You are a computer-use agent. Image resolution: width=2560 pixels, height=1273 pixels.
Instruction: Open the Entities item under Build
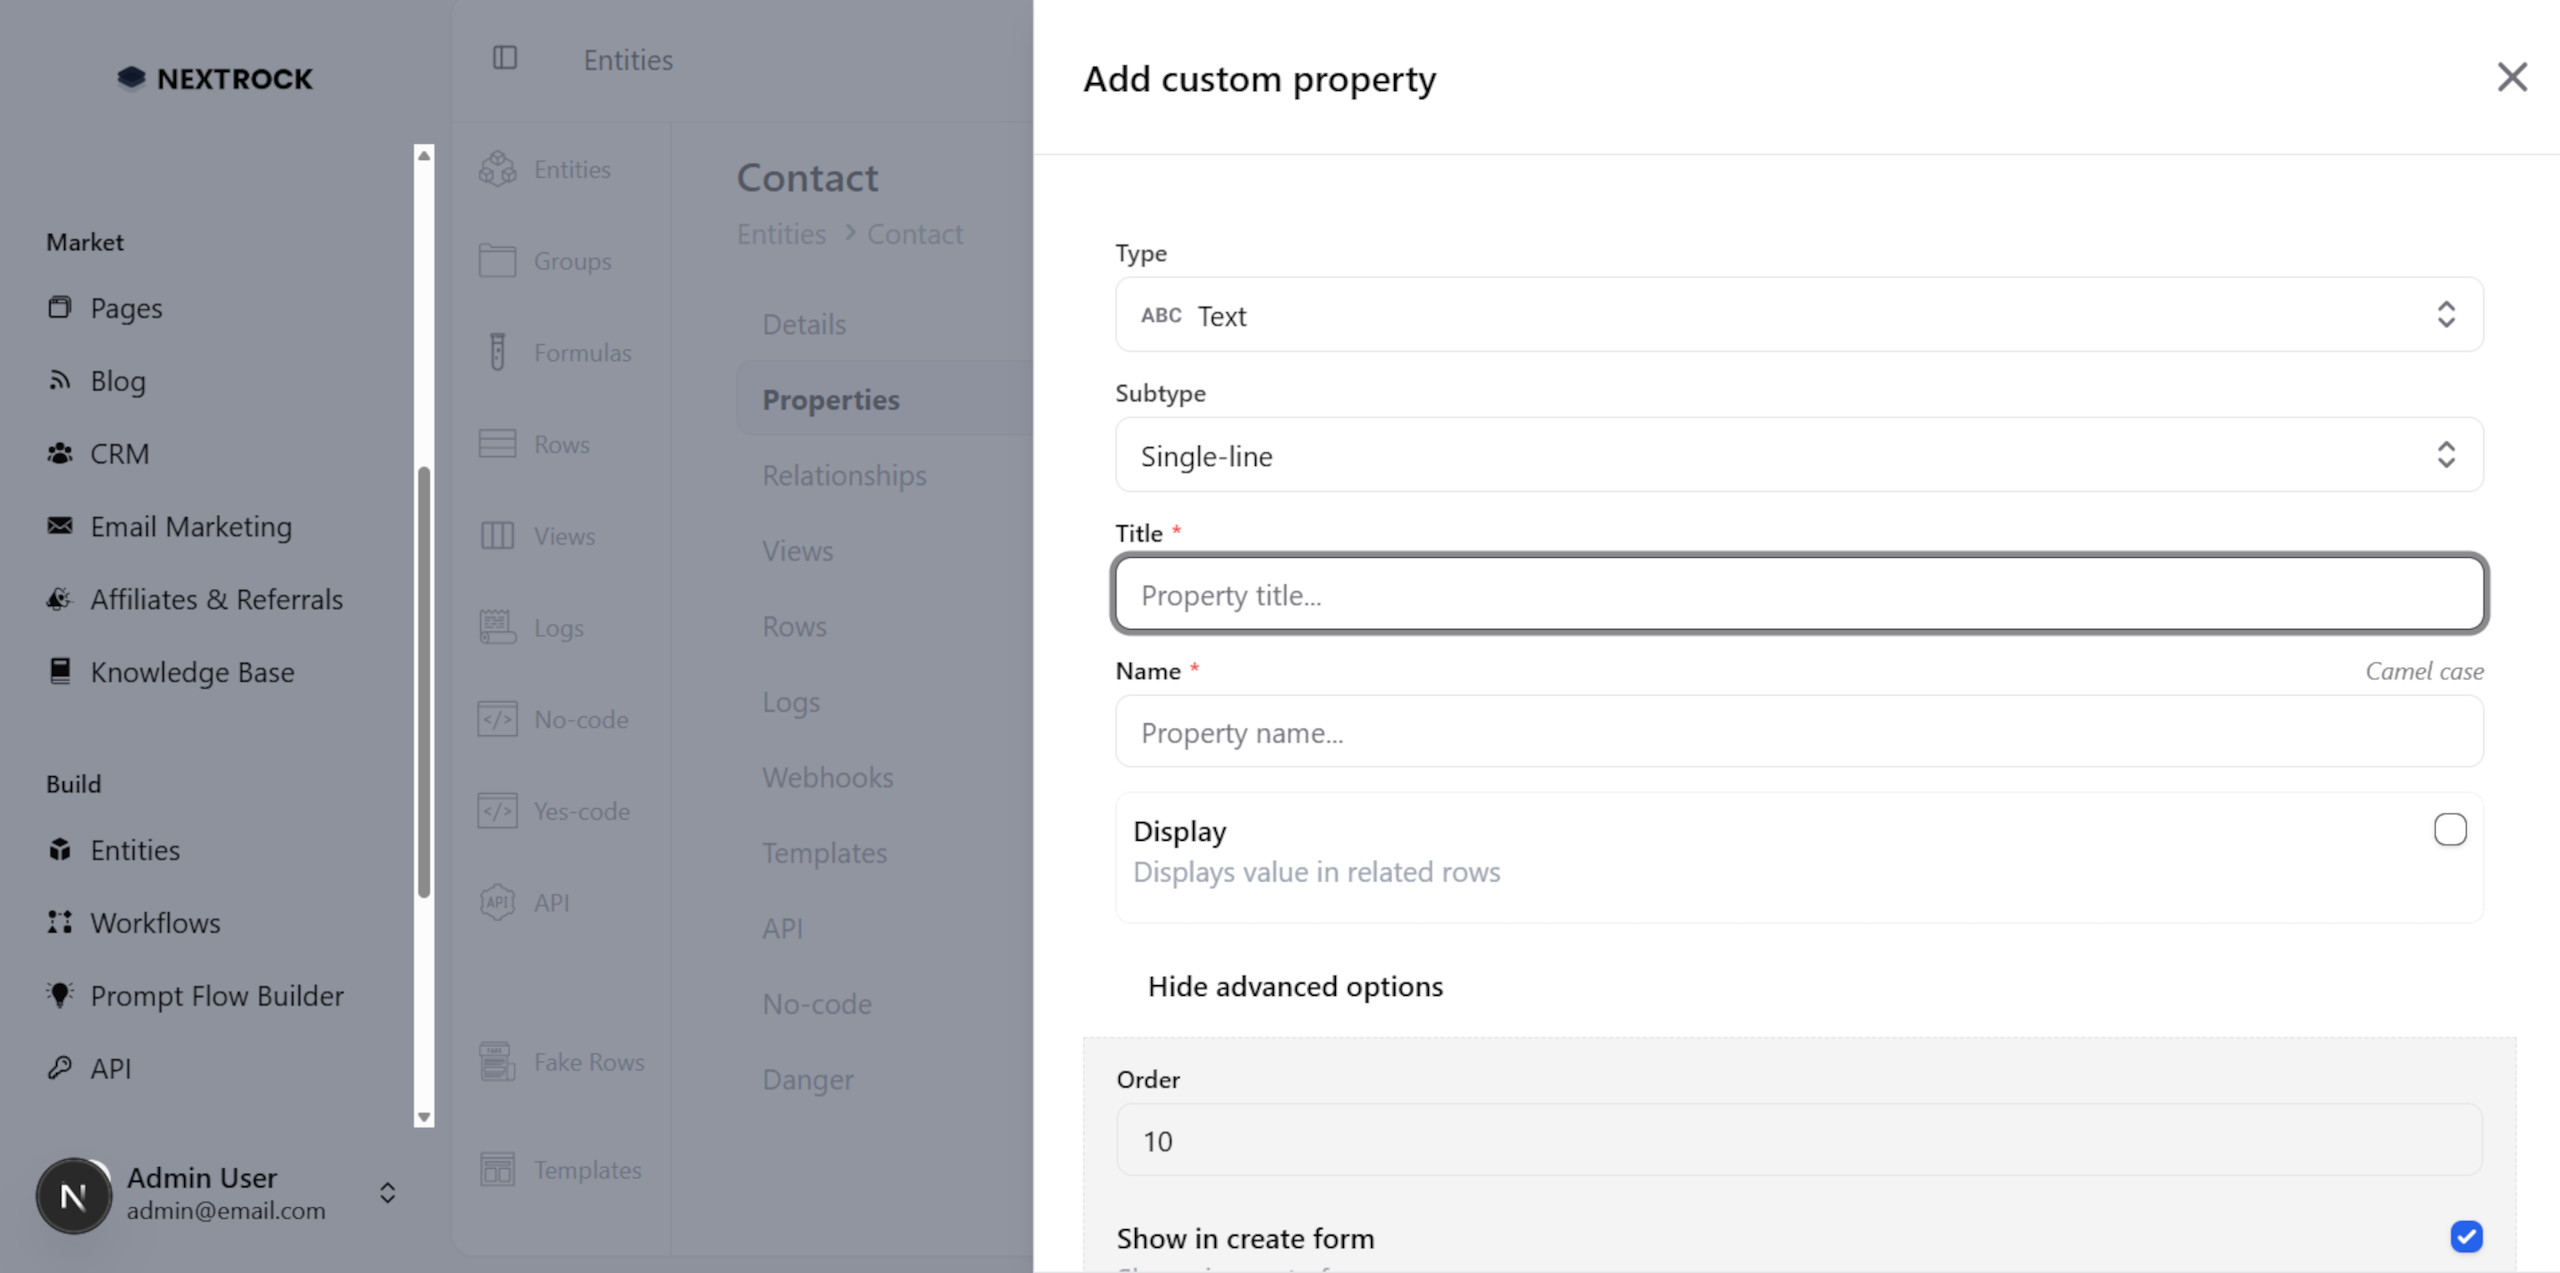click(x=135, y=850)
